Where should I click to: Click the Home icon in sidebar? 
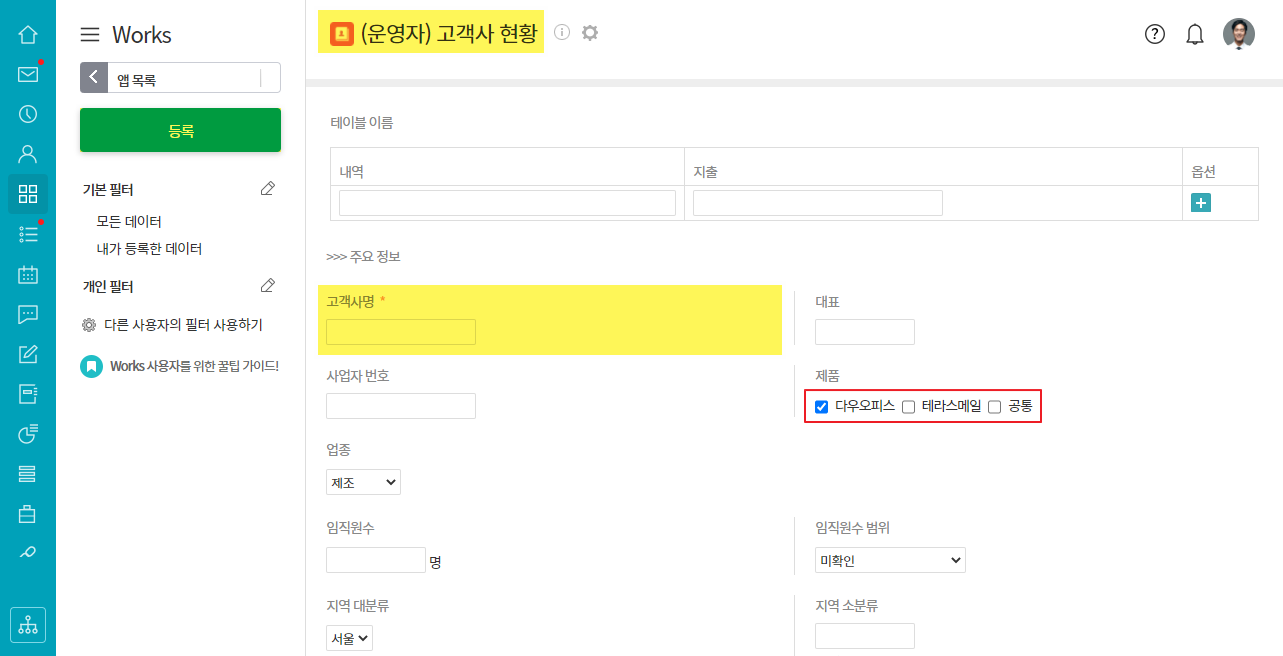(x=28, y=35)
